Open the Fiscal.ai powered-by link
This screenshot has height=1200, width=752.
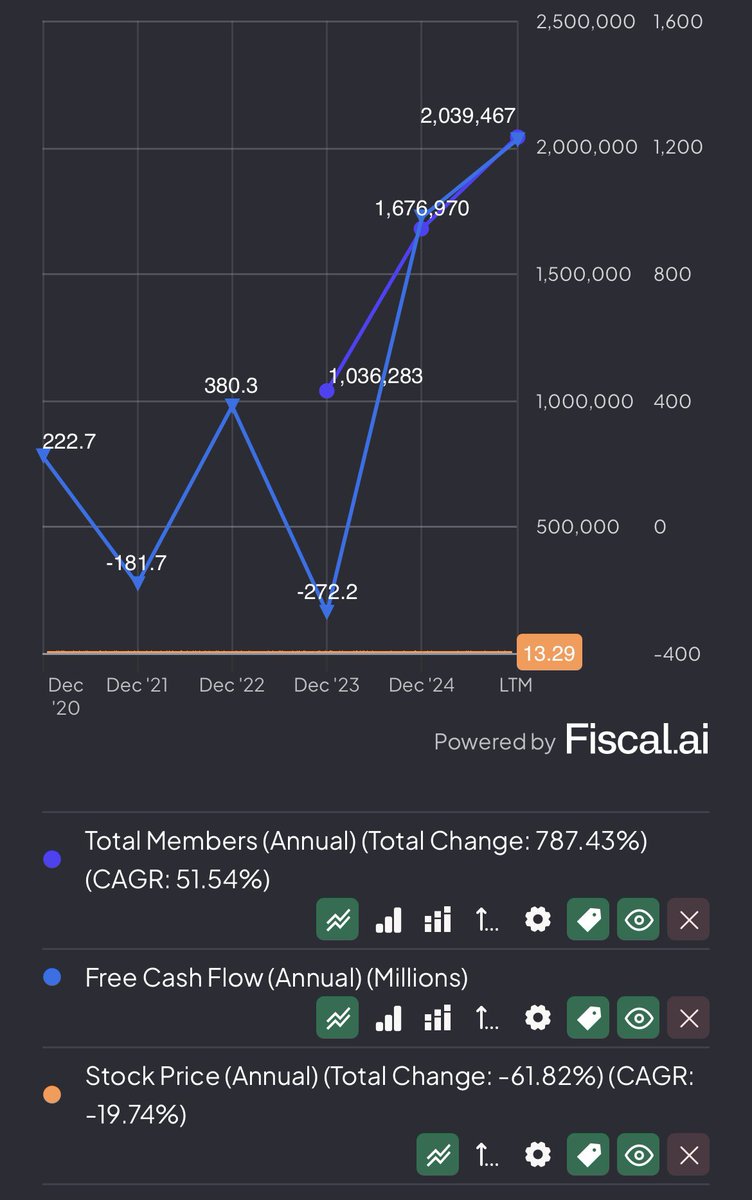click(637, 740)
